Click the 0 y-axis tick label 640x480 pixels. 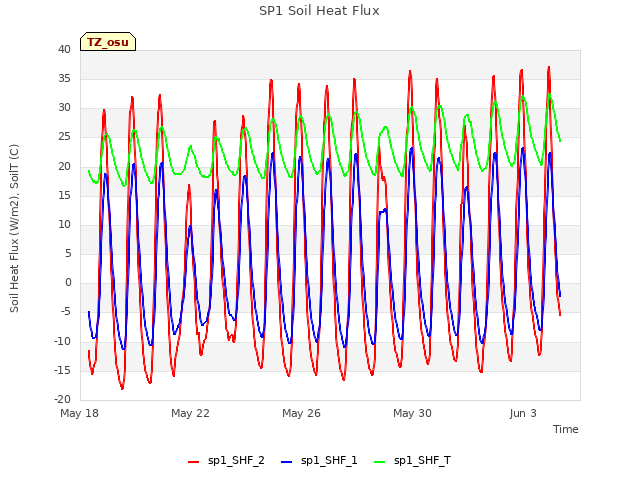tap(68, 283)
